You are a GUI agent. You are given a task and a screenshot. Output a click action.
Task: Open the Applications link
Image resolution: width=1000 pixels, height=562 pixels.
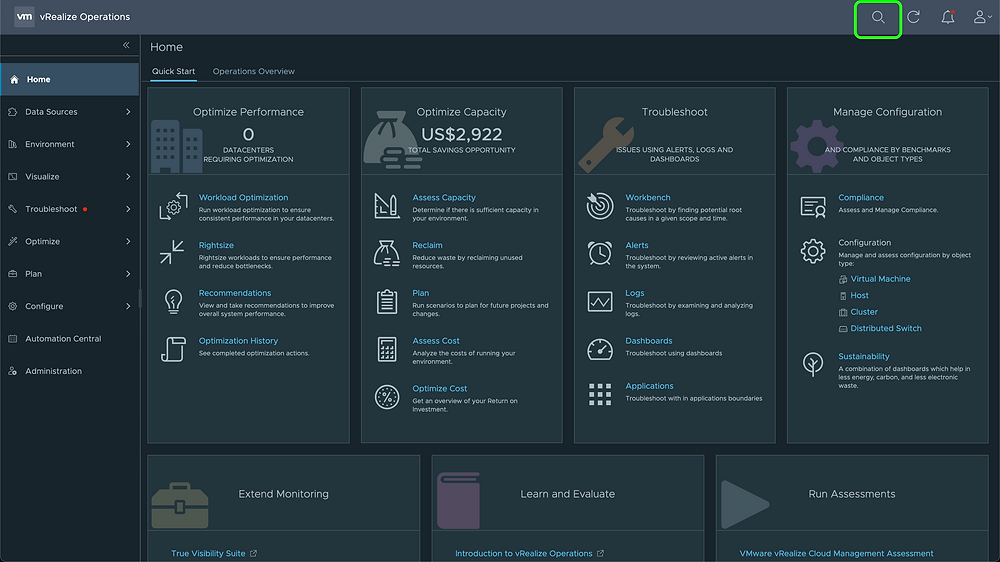pos(649,386)
